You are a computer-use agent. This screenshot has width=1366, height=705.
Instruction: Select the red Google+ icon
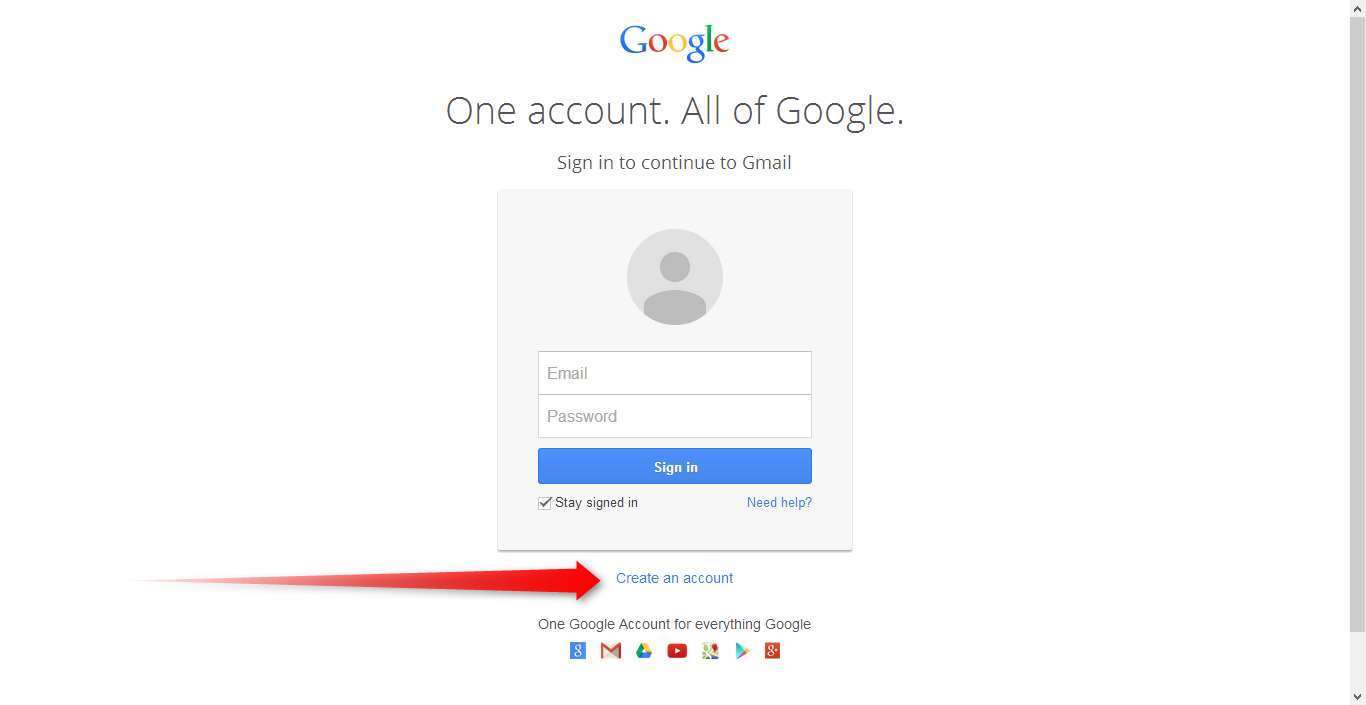pyautogui.click(x=772, y=651)
